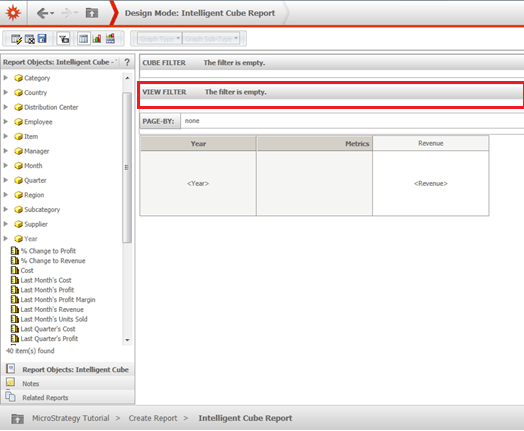Screen dimensions: 524x431
Task: Expand the Manager attribute
Action: point(6,151)
